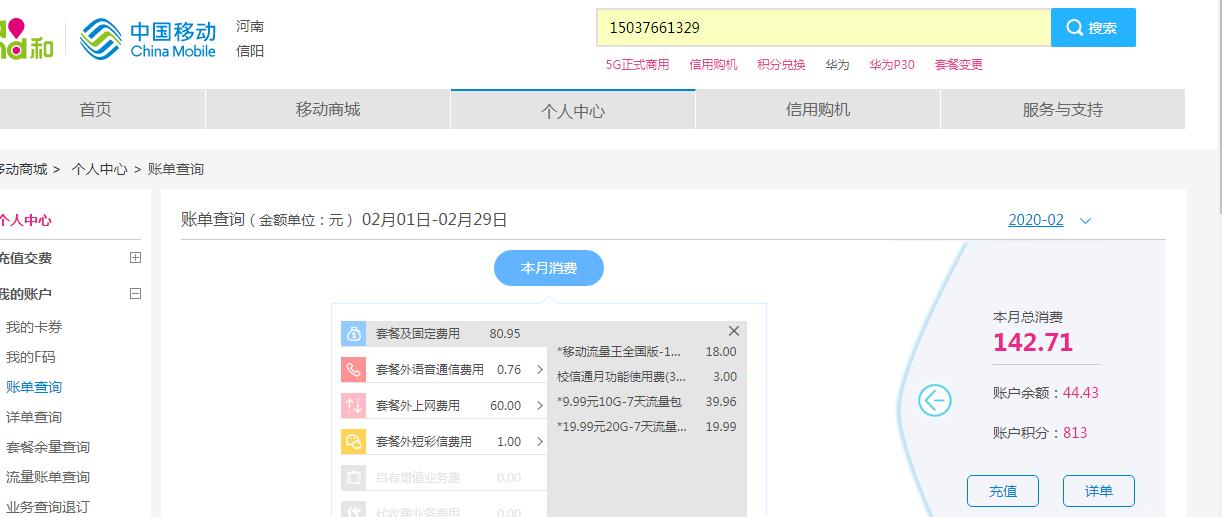Expand the 套餐外上网费用 row arrow
Image resolution: width=1222 pixels, height=517 pixels.
click(540, 406)
